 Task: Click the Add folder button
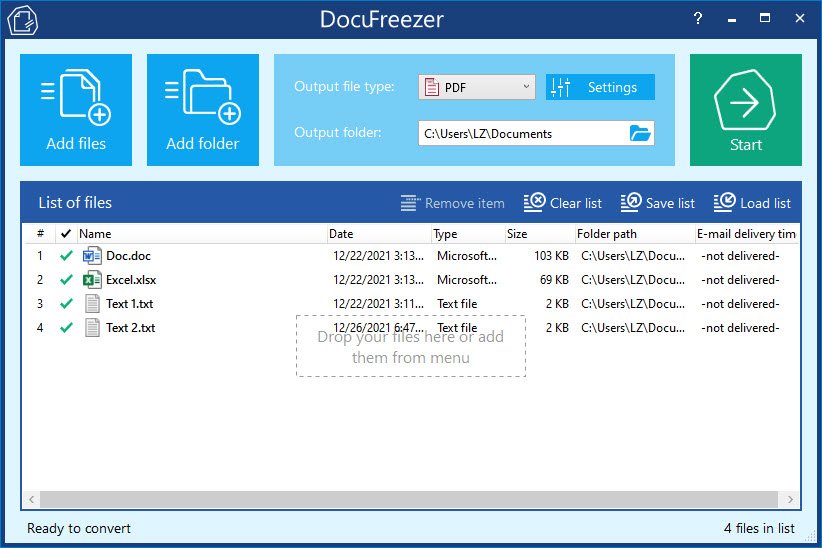[x=203, y=110]
